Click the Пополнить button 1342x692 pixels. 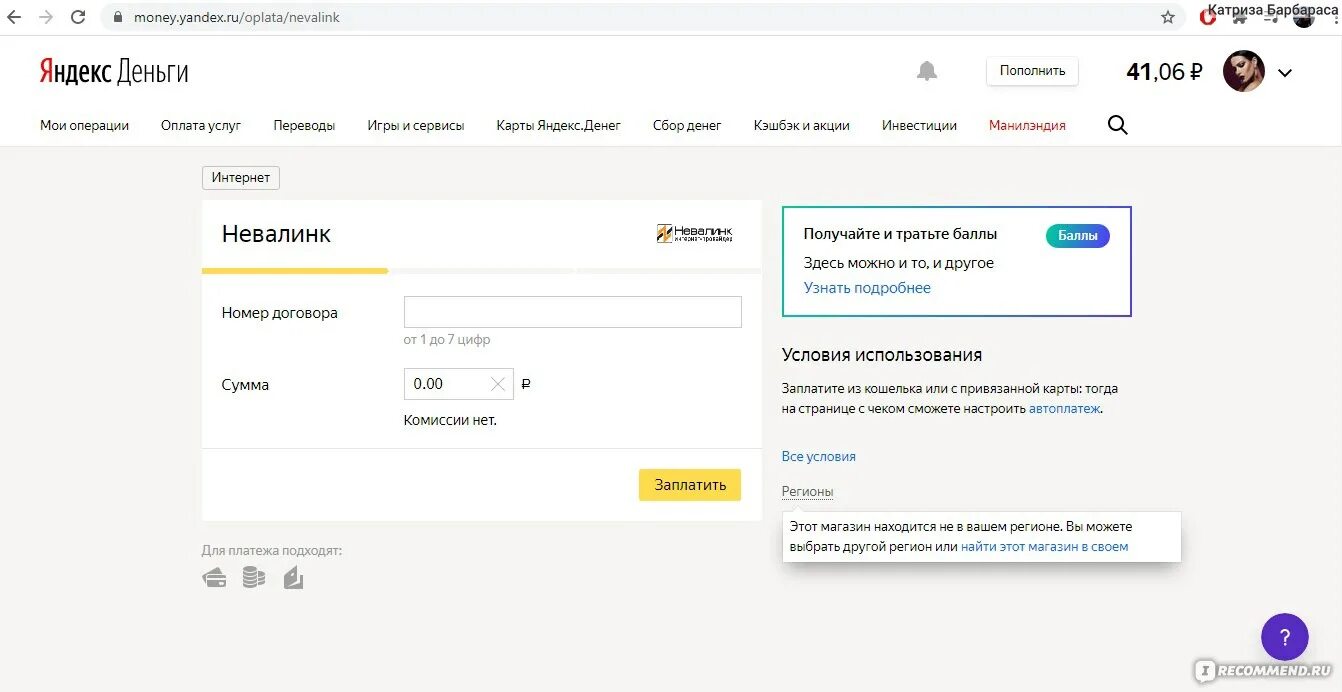click(x=1032, y=70)
